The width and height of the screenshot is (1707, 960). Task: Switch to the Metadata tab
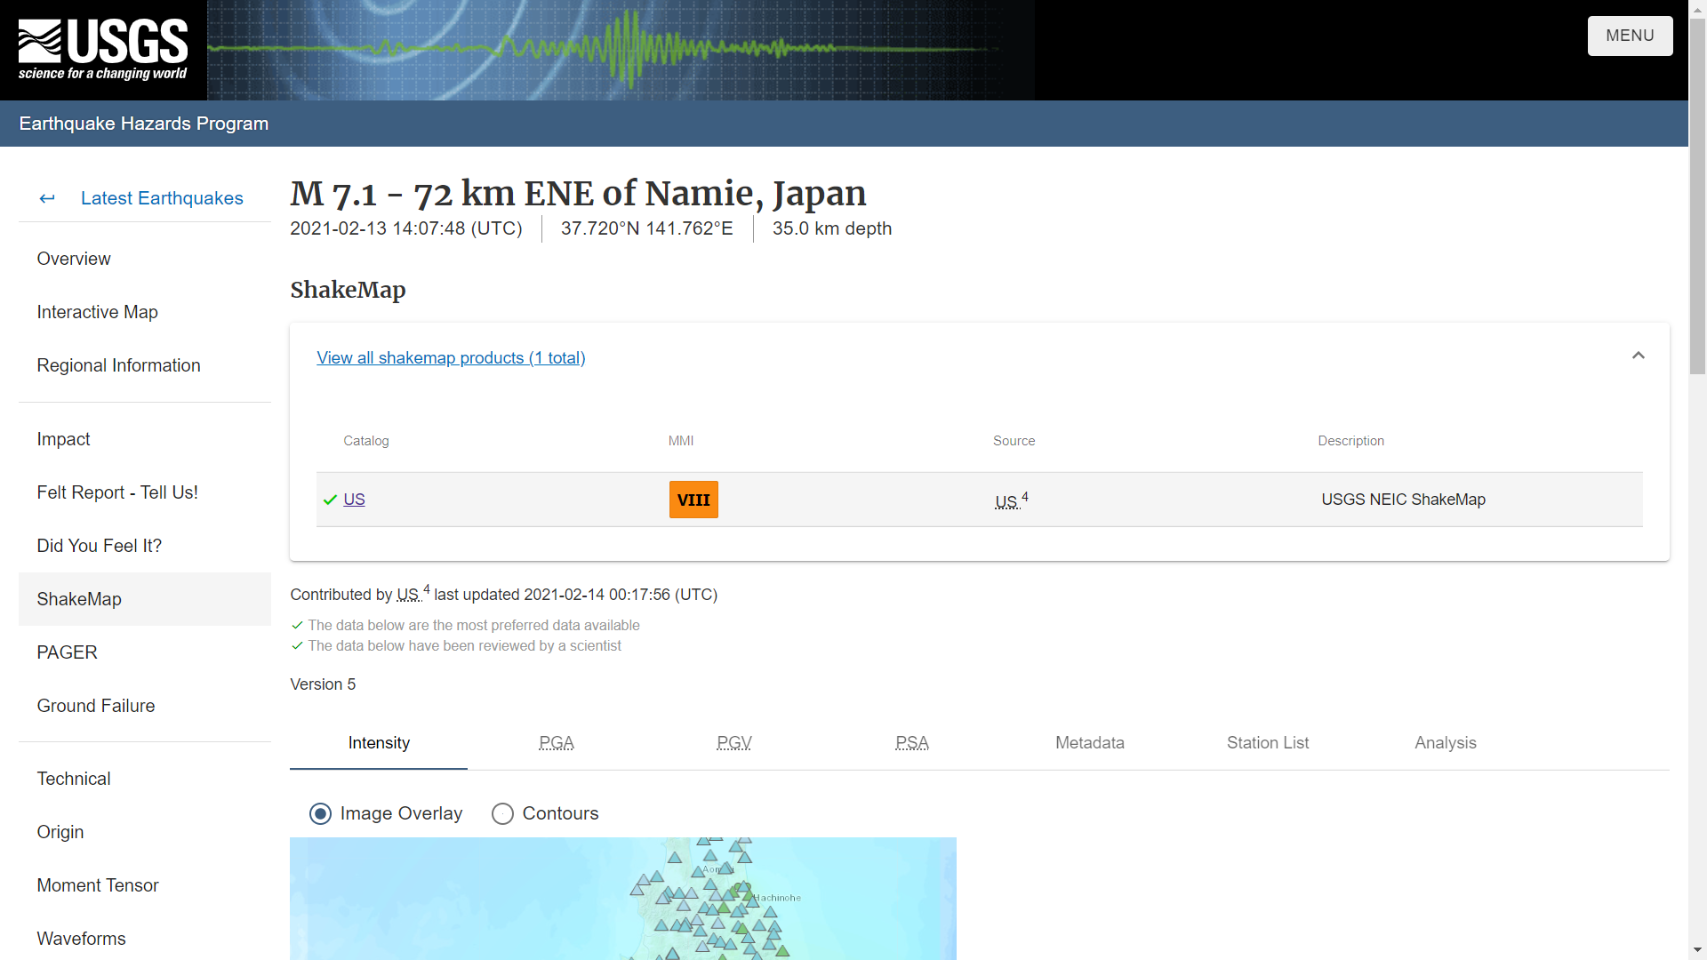(x=1089, y=743)
